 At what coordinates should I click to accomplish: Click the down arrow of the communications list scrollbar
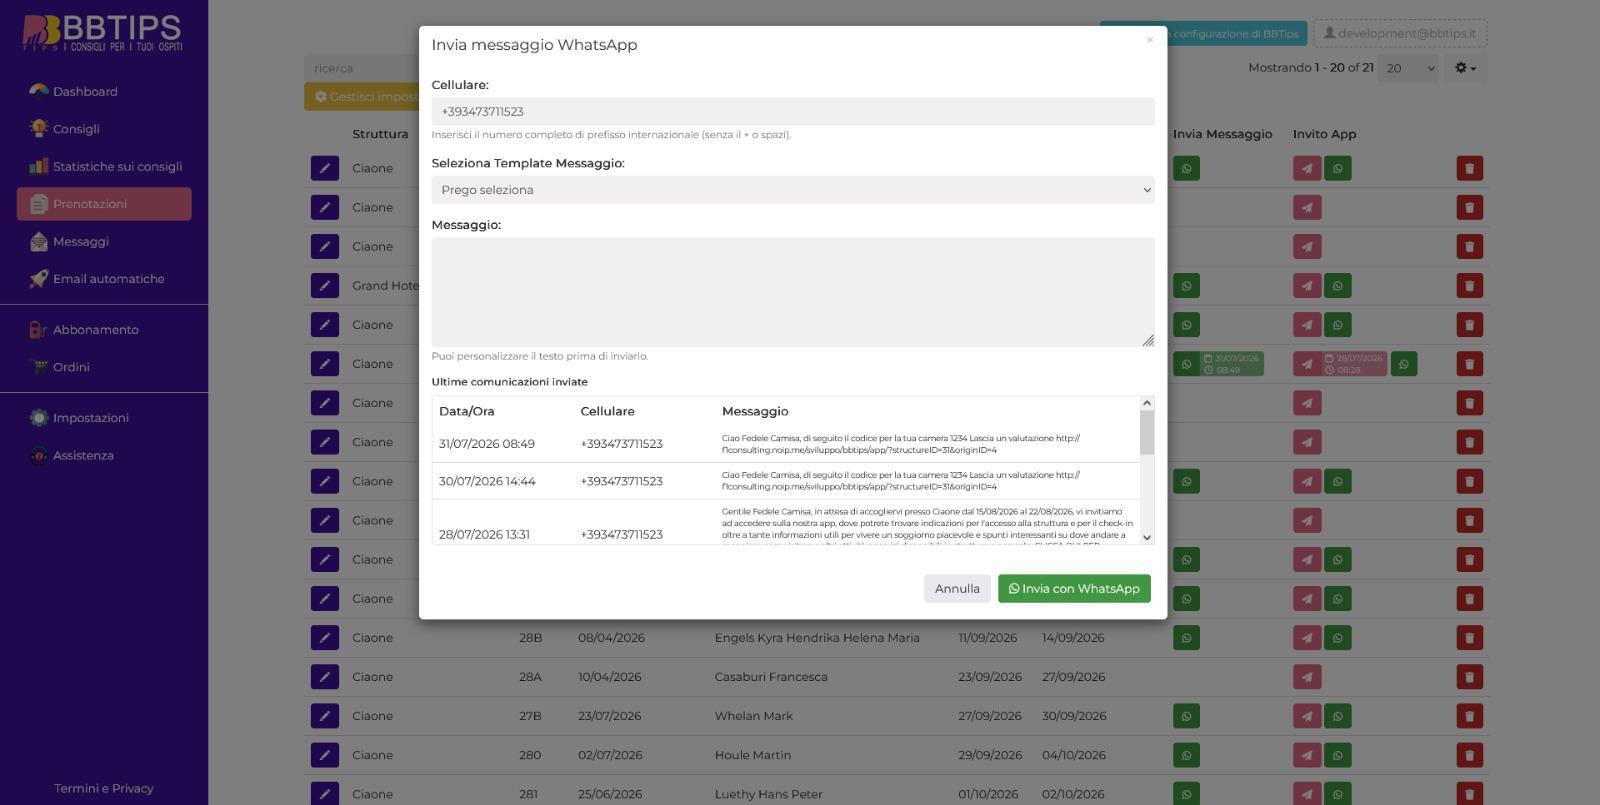[x=1147, y=537]
